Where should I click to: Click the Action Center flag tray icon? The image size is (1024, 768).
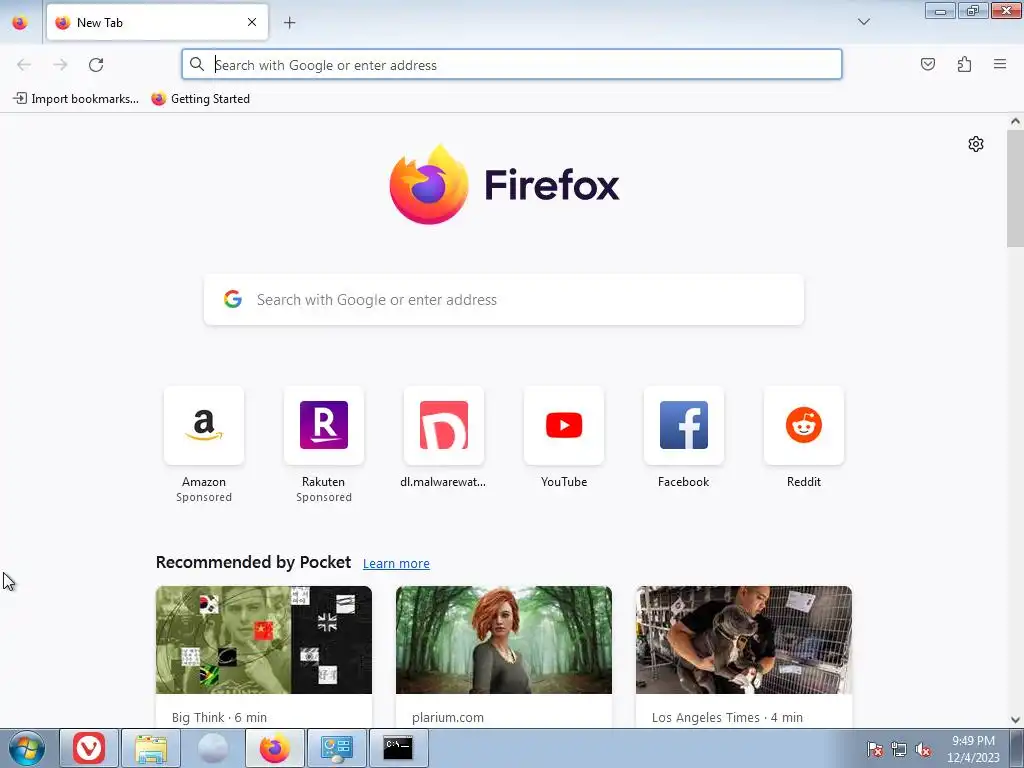(x=874, y=749)
